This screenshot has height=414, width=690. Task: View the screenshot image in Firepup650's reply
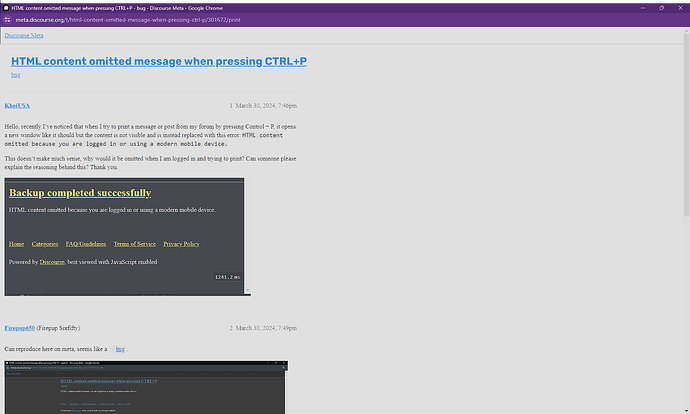point(147,387)
